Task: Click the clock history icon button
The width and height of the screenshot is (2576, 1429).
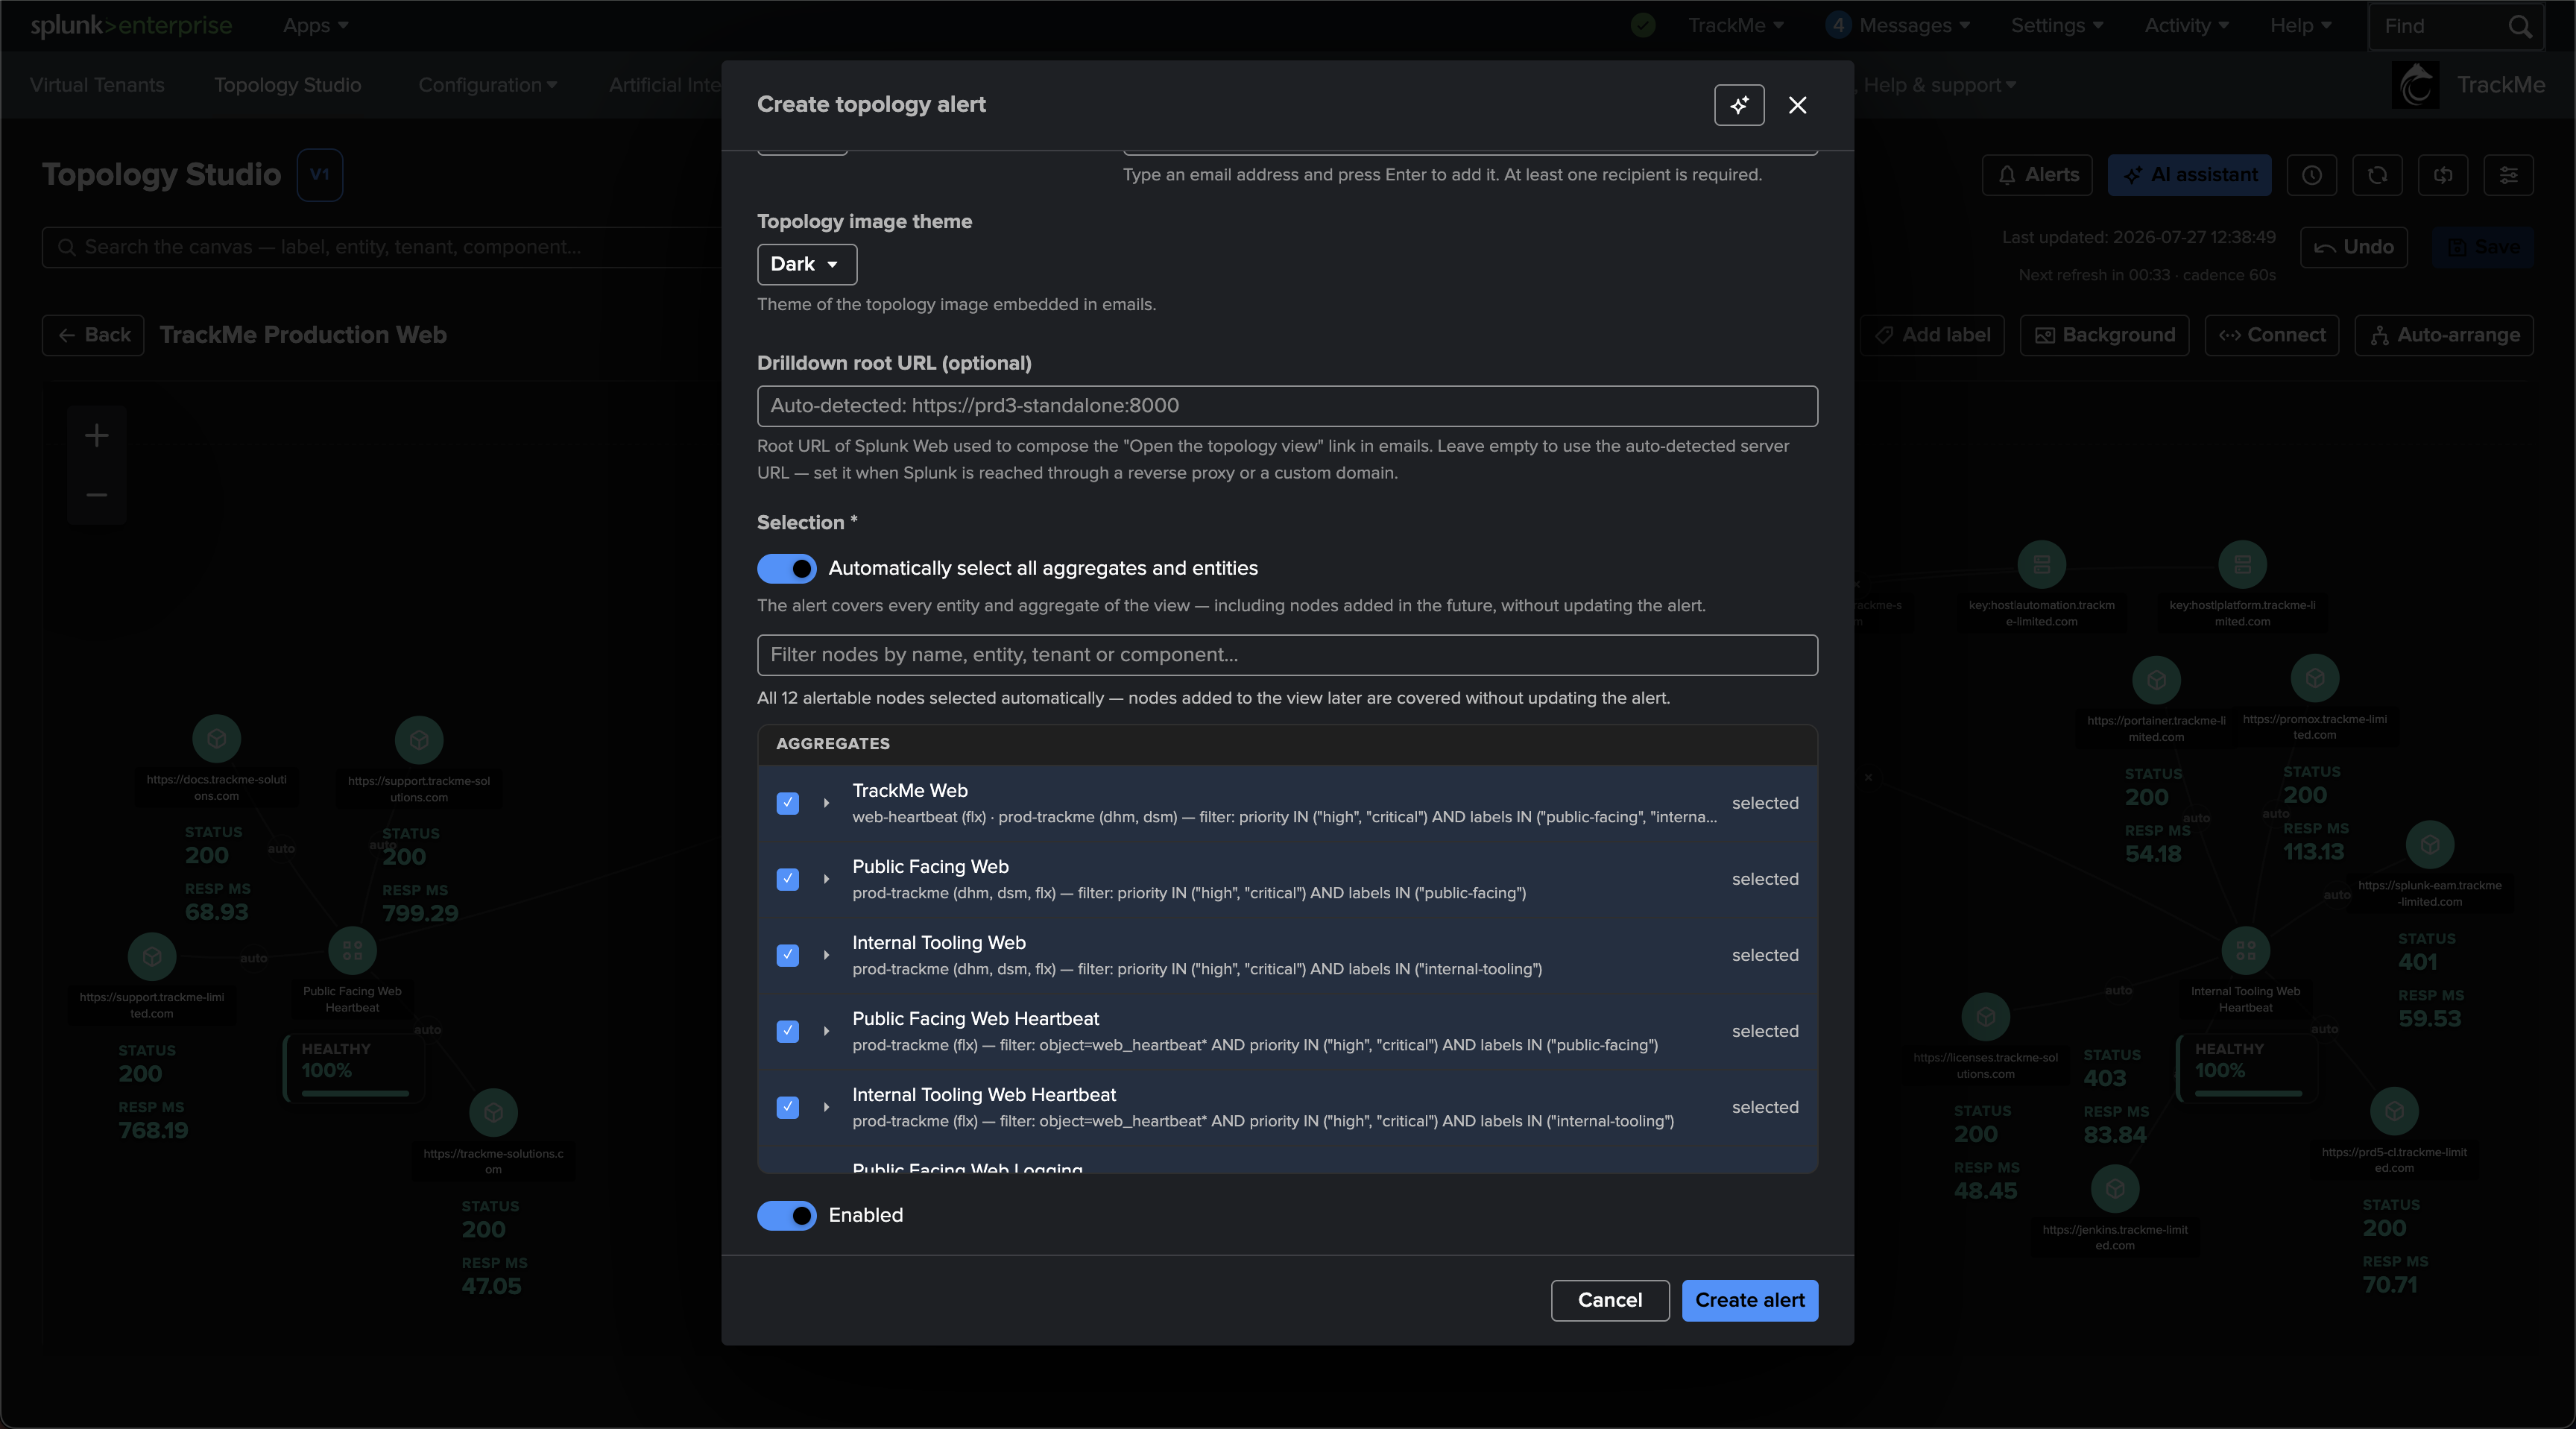Action: [2311, 175]
